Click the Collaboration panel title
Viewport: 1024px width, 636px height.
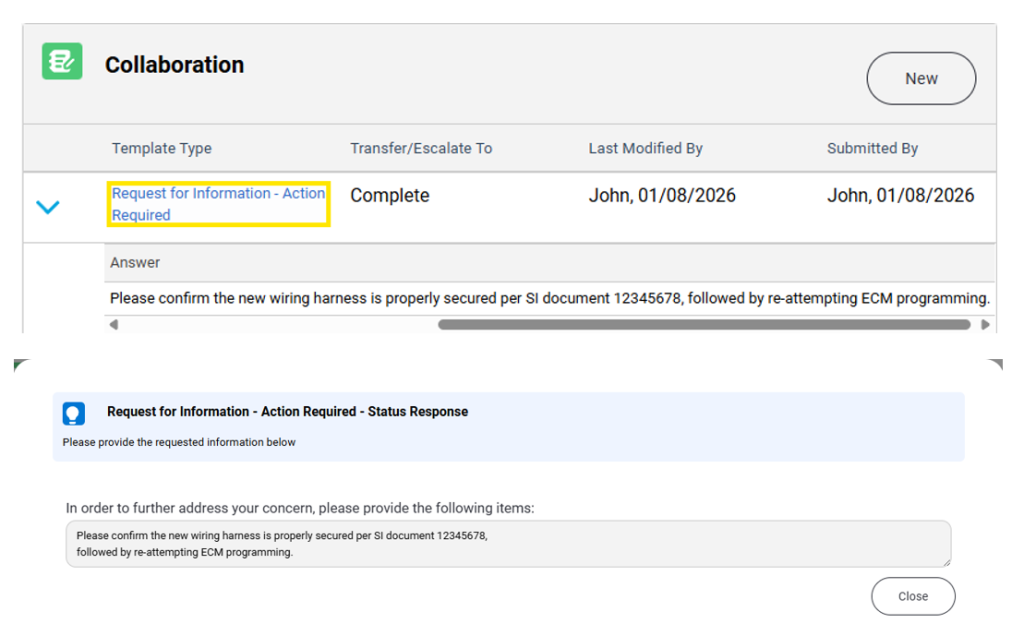pyautogui.click(x=174, y=65)
